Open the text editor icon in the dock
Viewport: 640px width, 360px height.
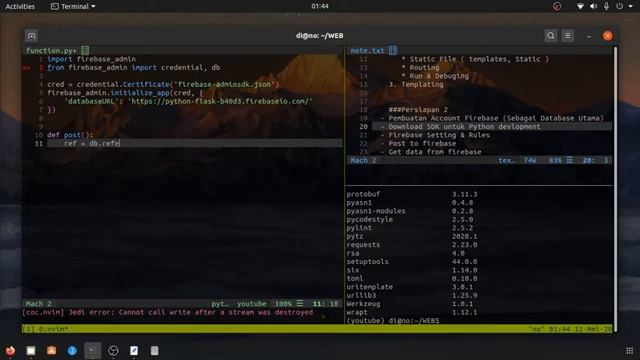(134, 351)
